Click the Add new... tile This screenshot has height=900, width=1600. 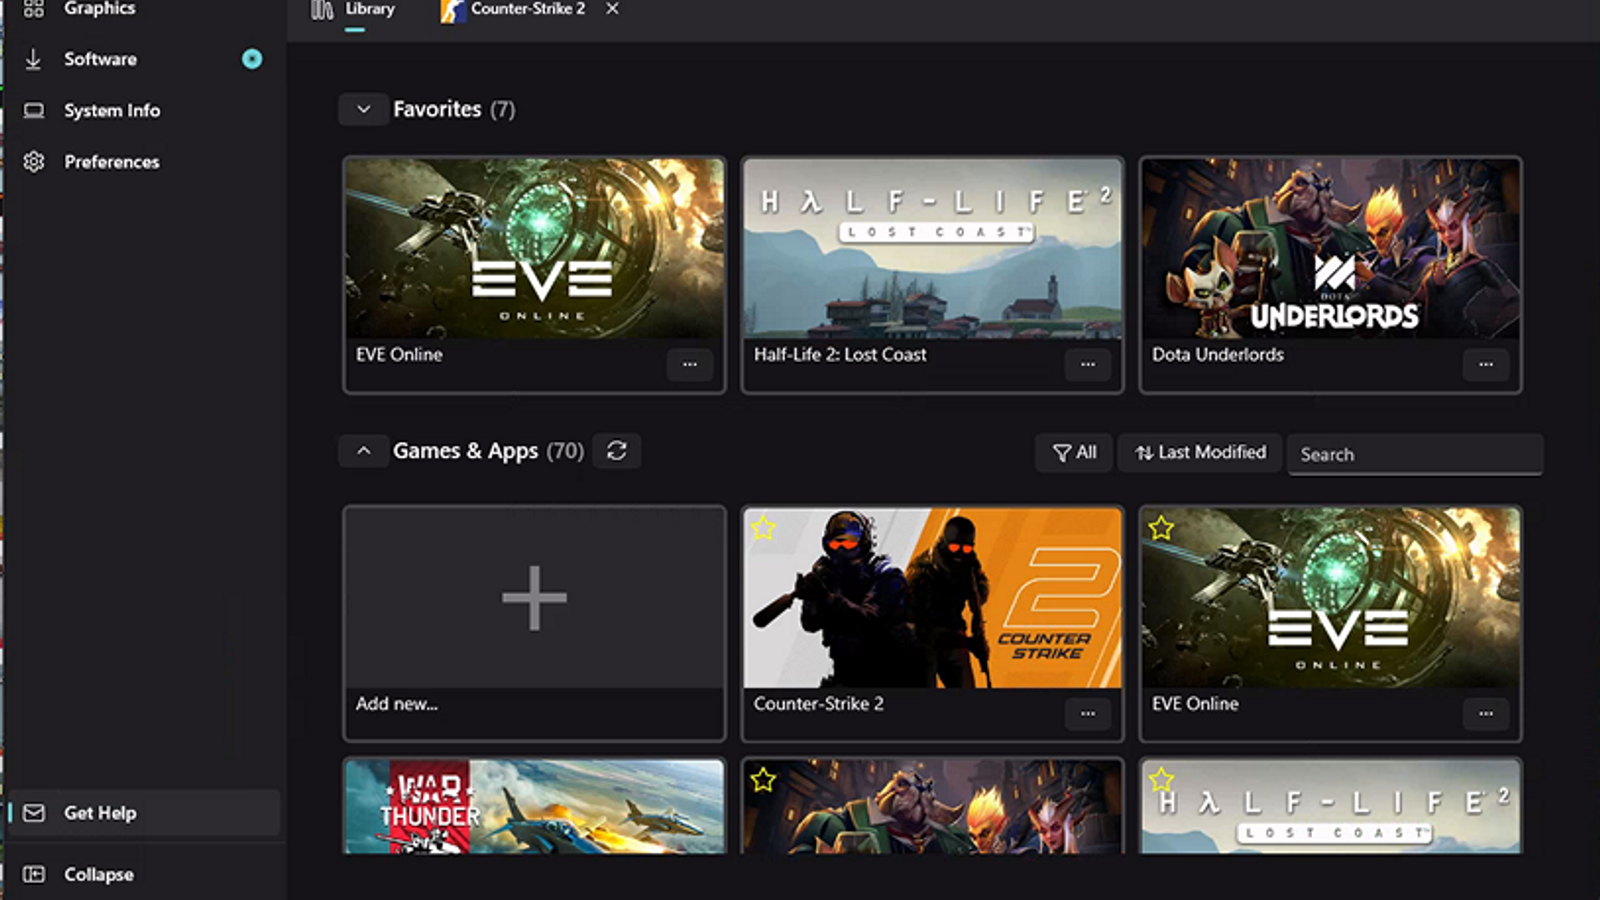pyautogui.click(x=534, y=622)
